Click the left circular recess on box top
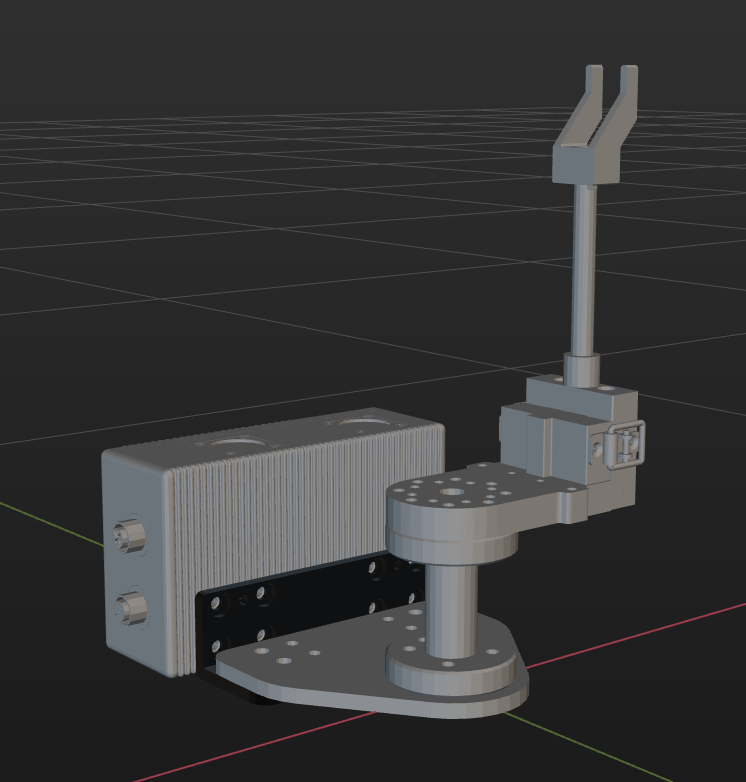Screen dimensions: 746x782 [237, 443]
